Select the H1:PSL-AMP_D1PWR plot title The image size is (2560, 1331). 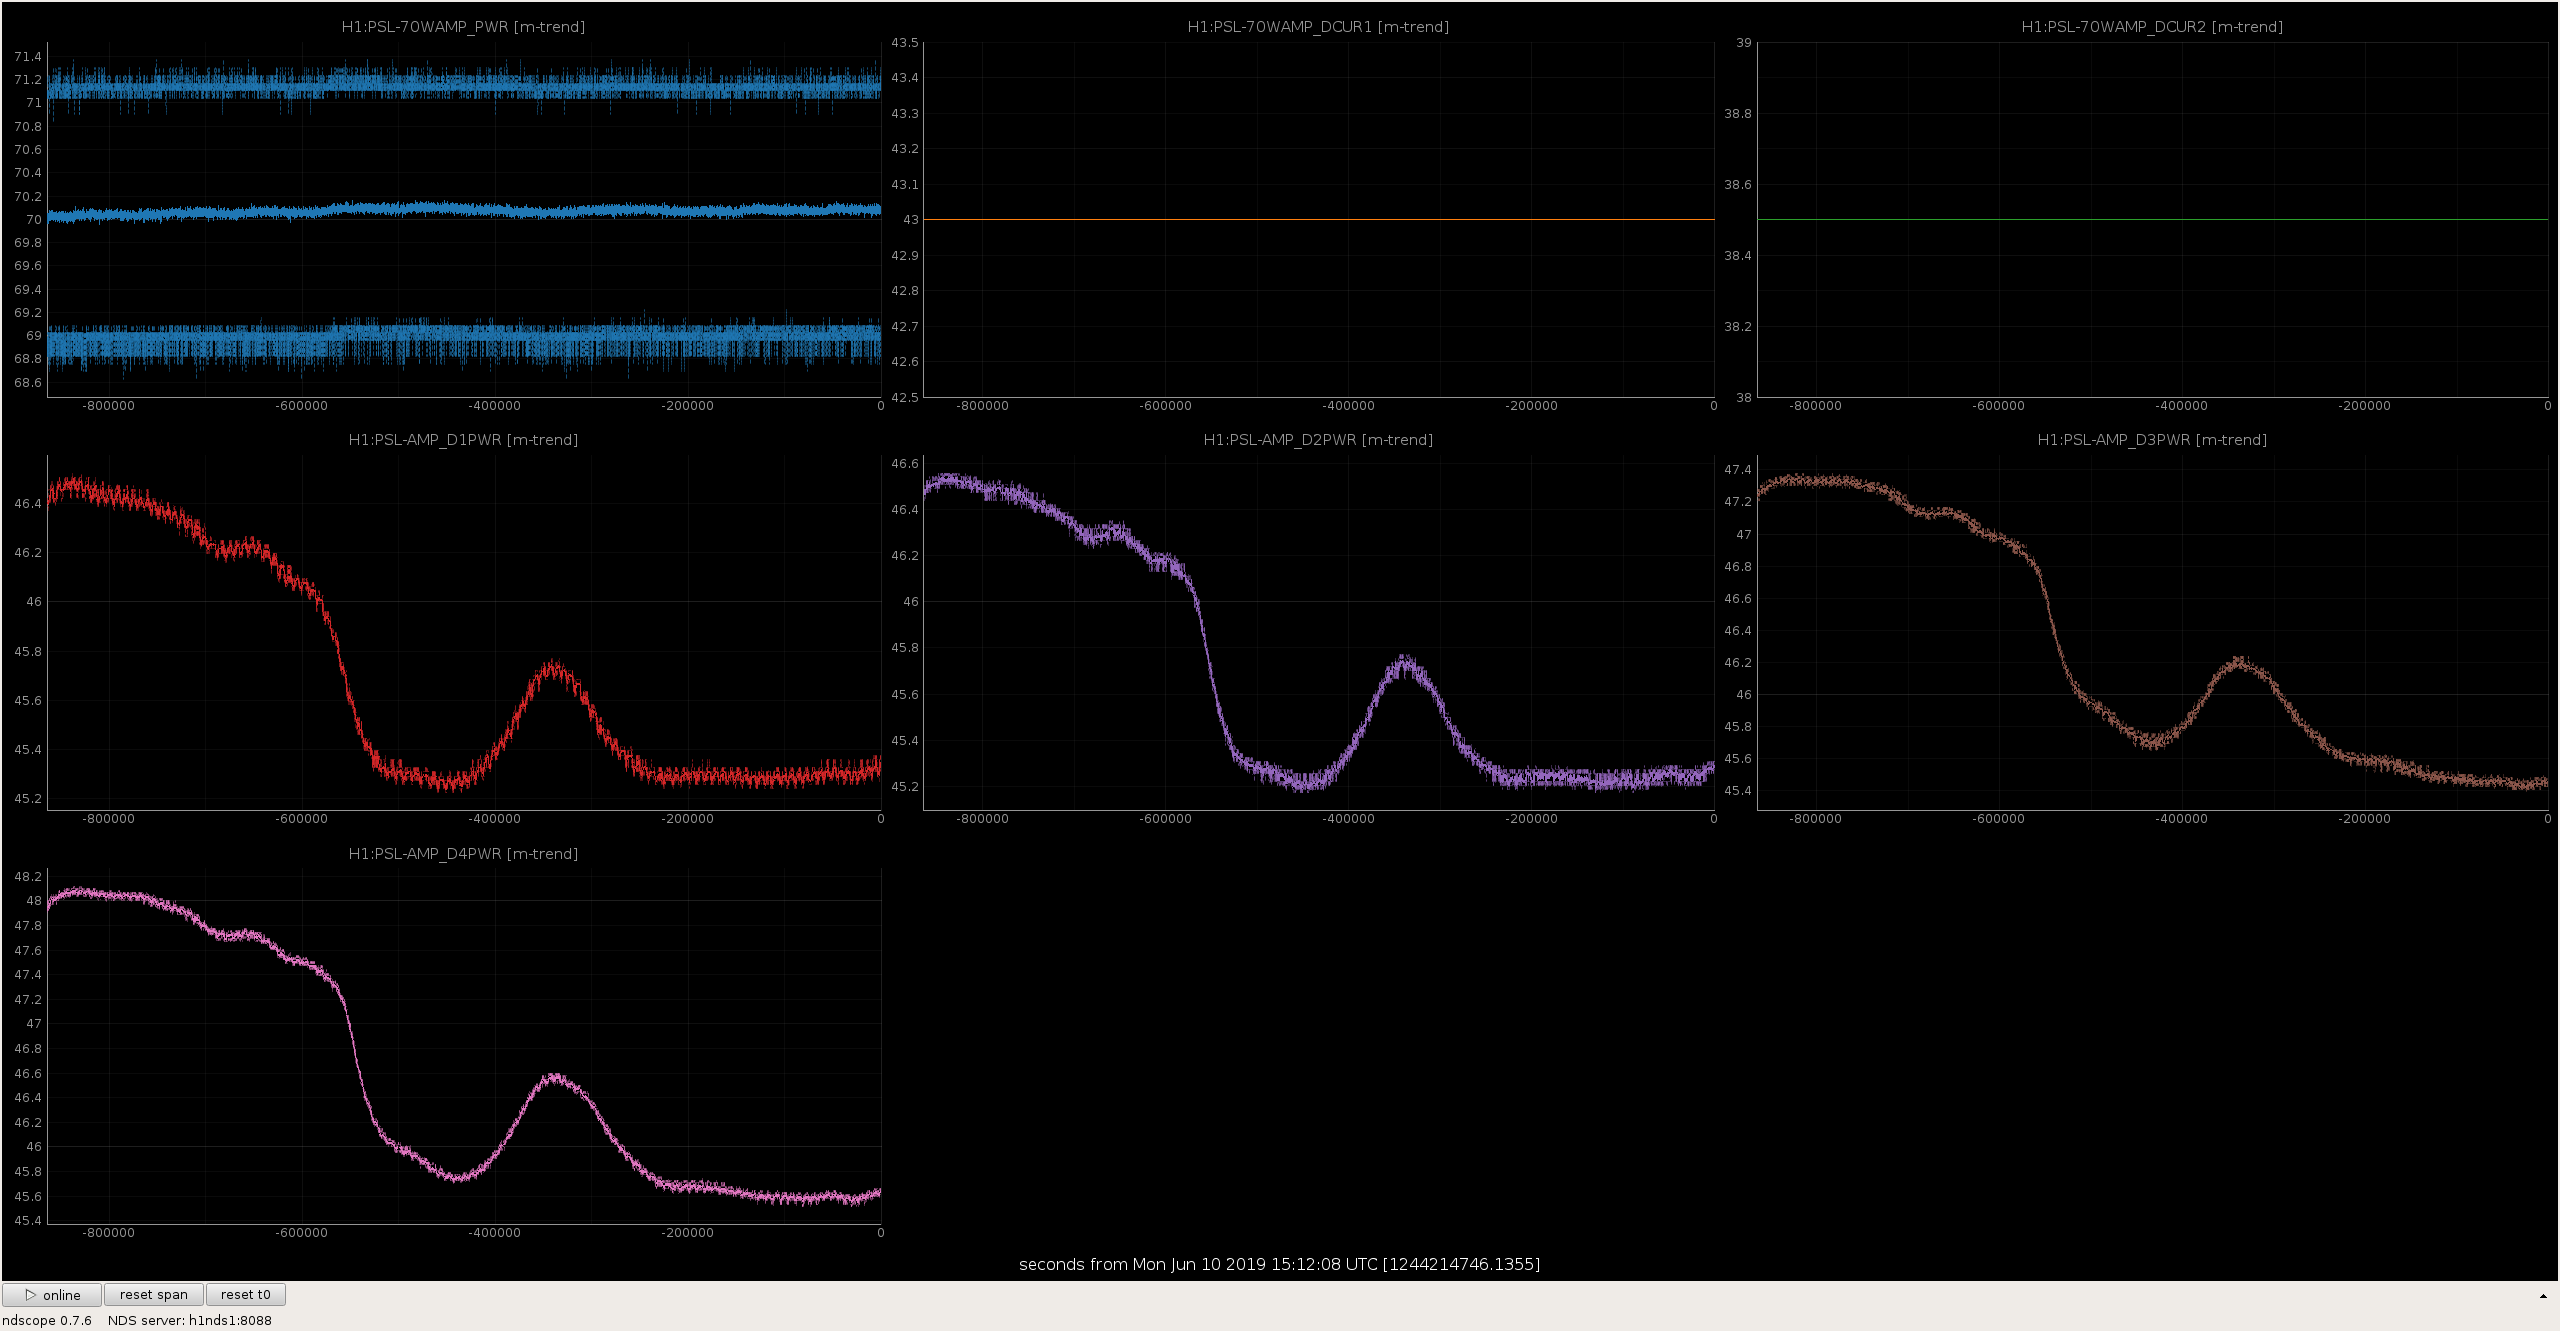pyautogui.click(x=463, y=440)
